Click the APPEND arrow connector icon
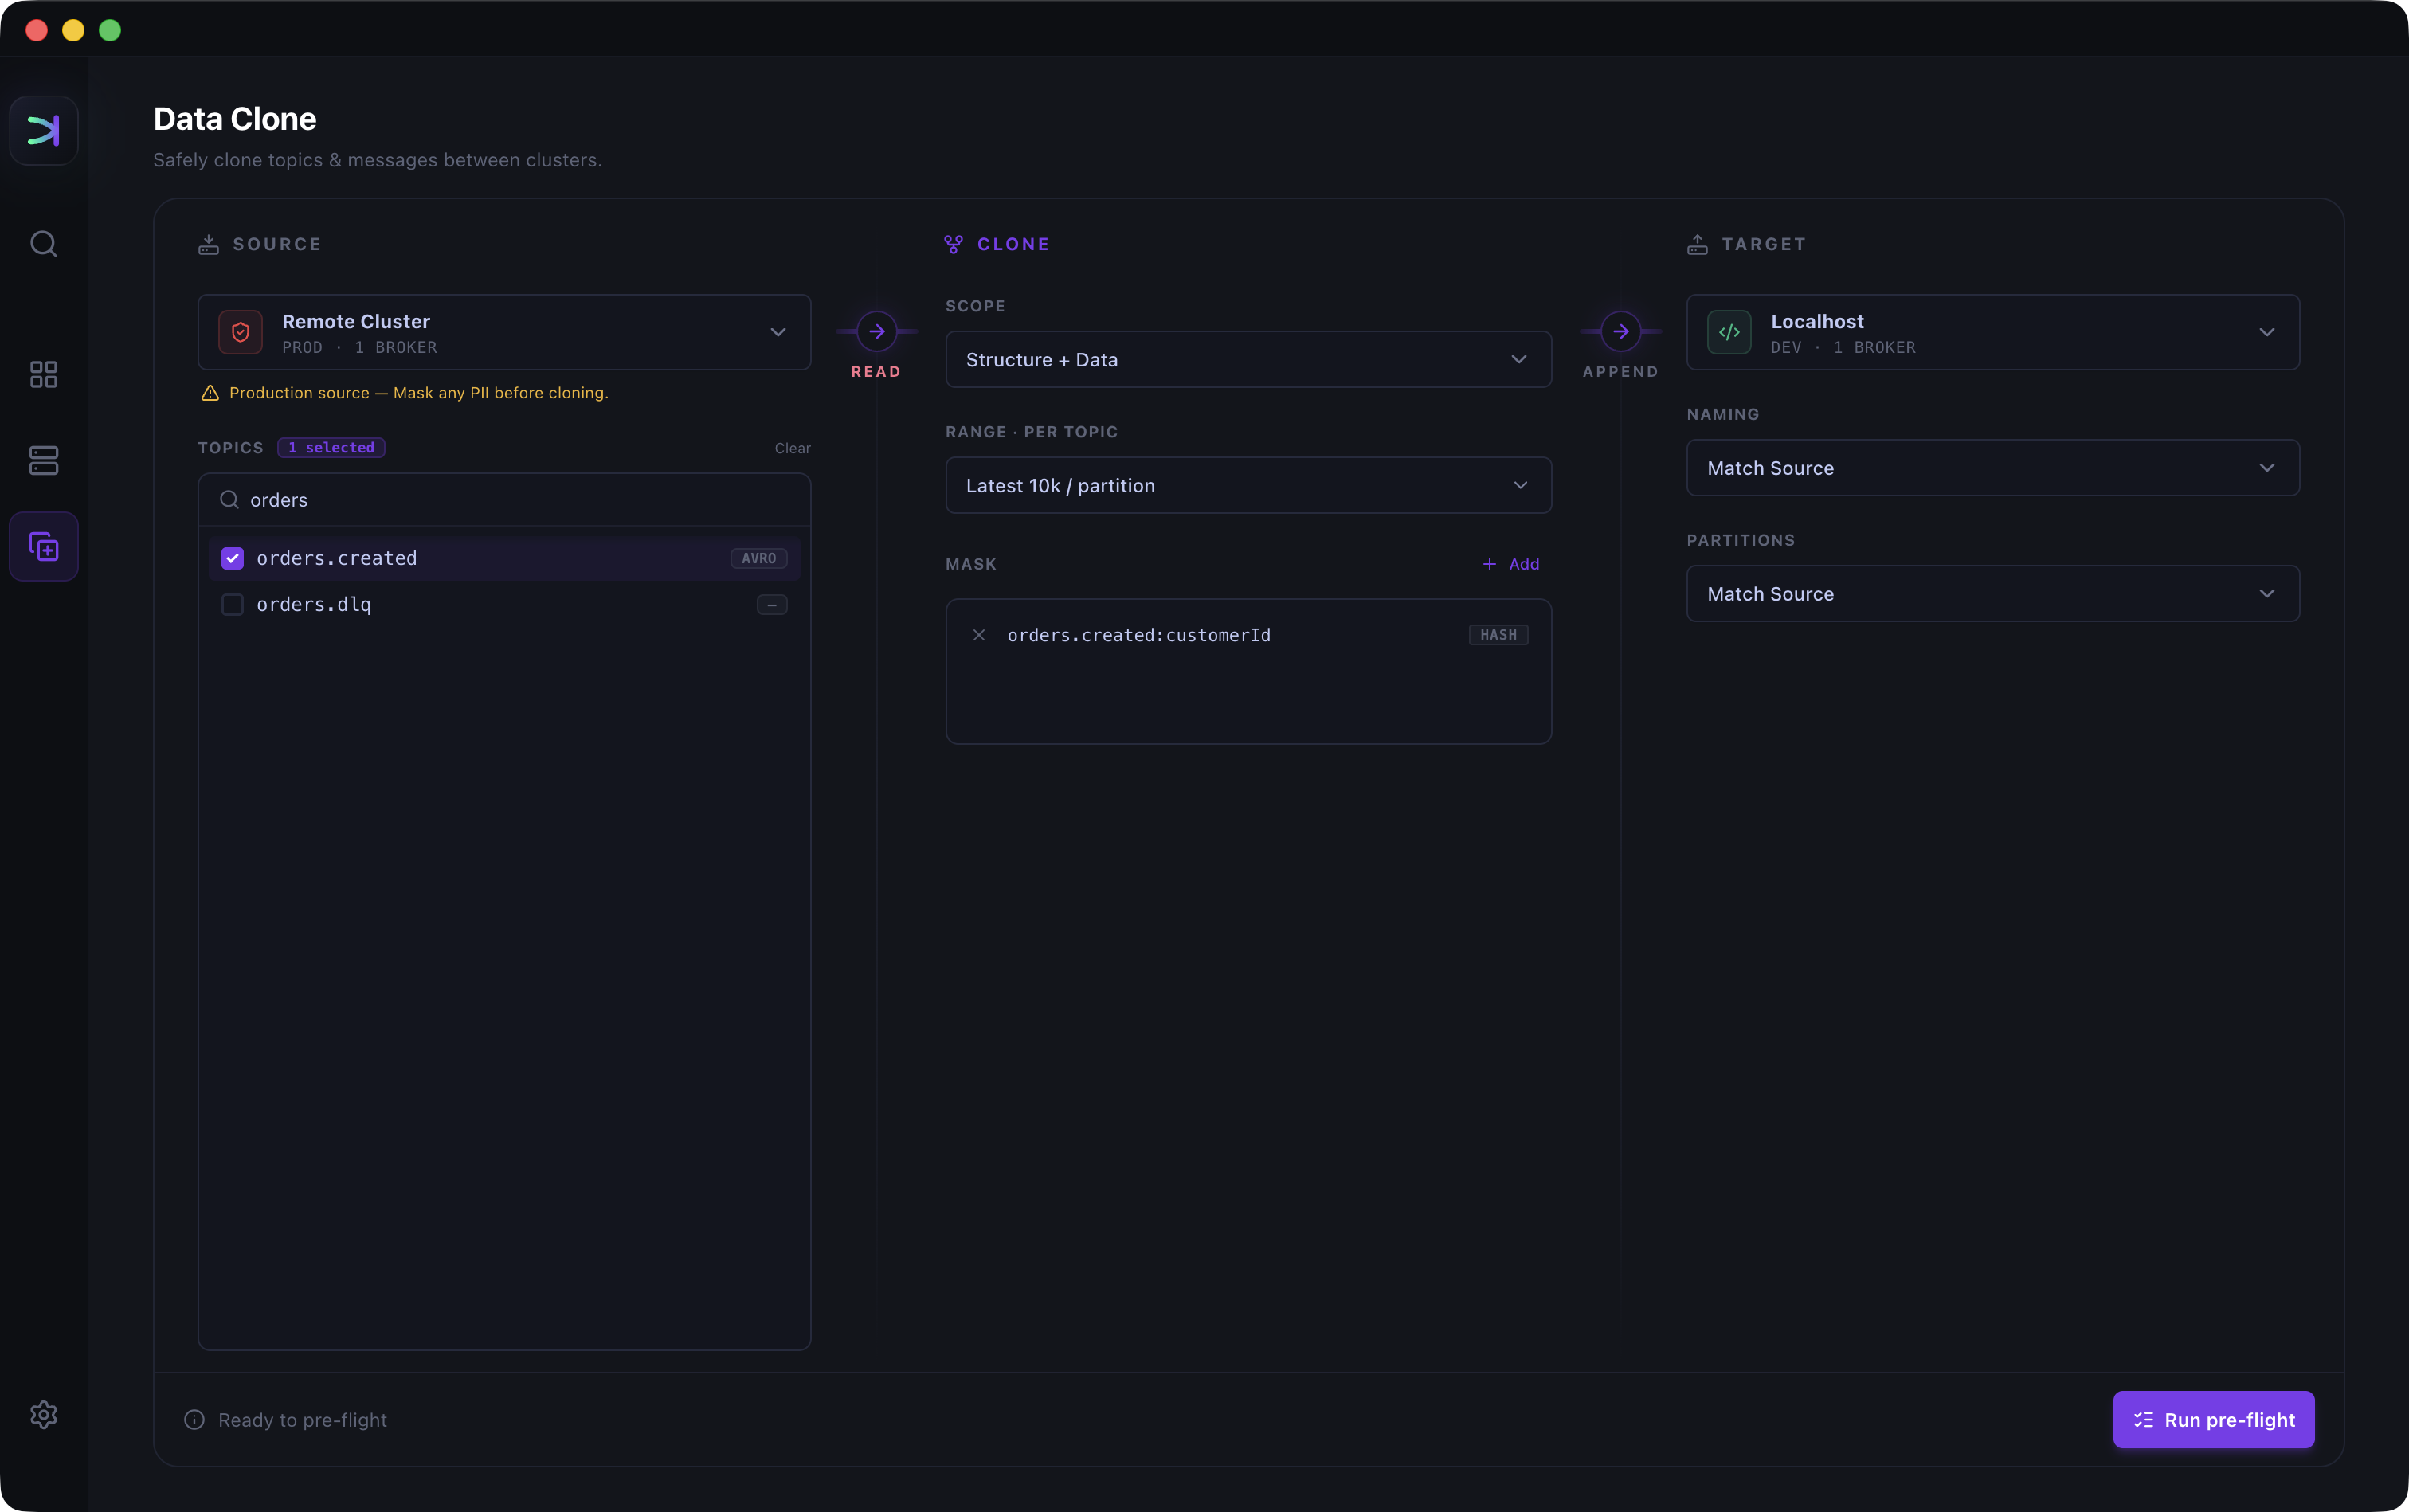 point(1620,331)
